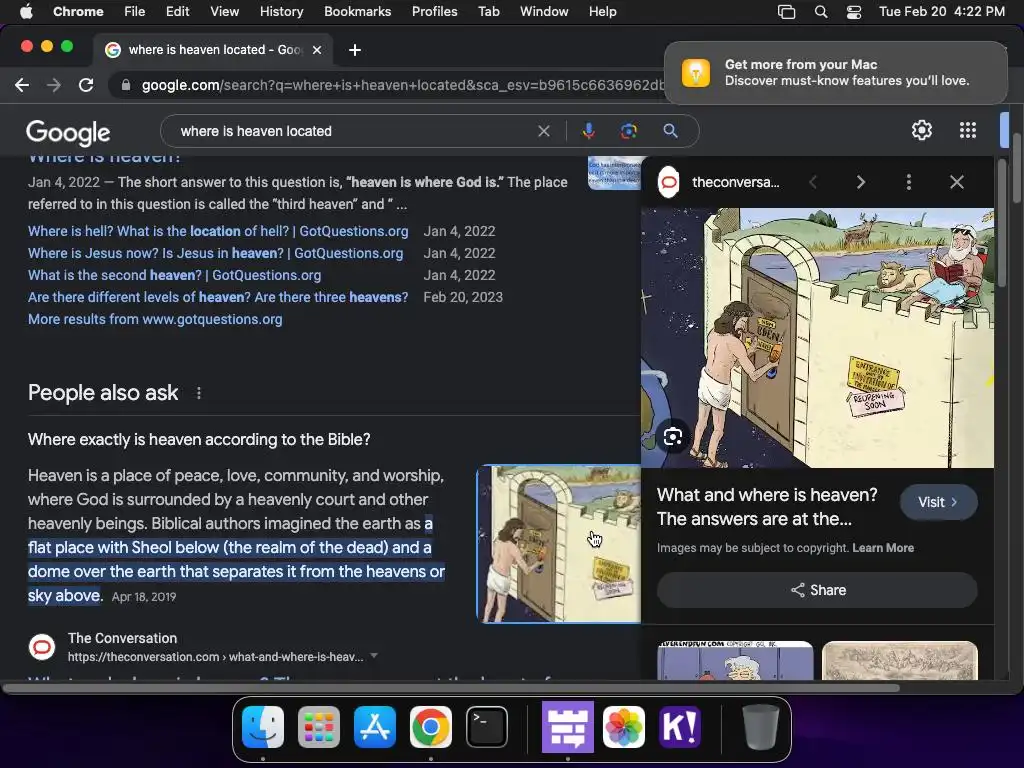
Task: Open Launchpad from the Dock
Action: click(x=319, y=727)
